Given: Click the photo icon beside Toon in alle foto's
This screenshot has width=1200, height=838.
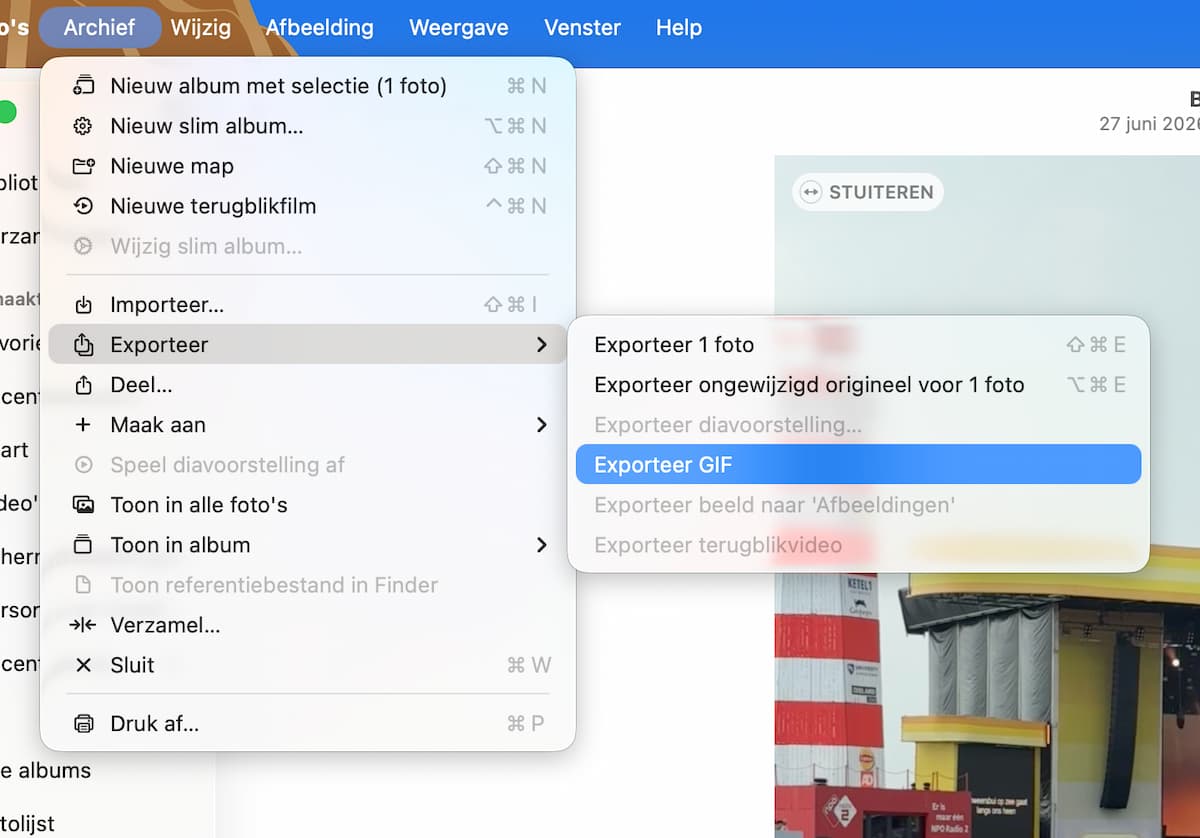Looking at the screenshot, I should [84, 505].
